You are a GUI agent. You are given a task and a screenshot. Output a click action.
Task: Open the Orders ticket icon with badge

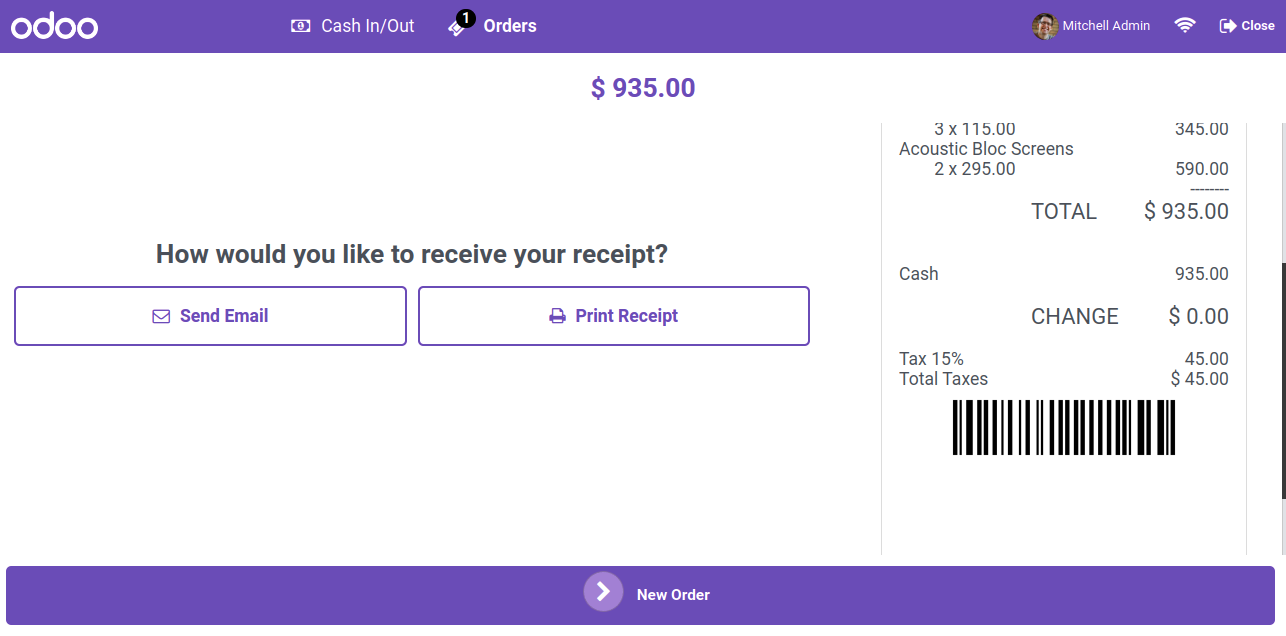[460, 25]
